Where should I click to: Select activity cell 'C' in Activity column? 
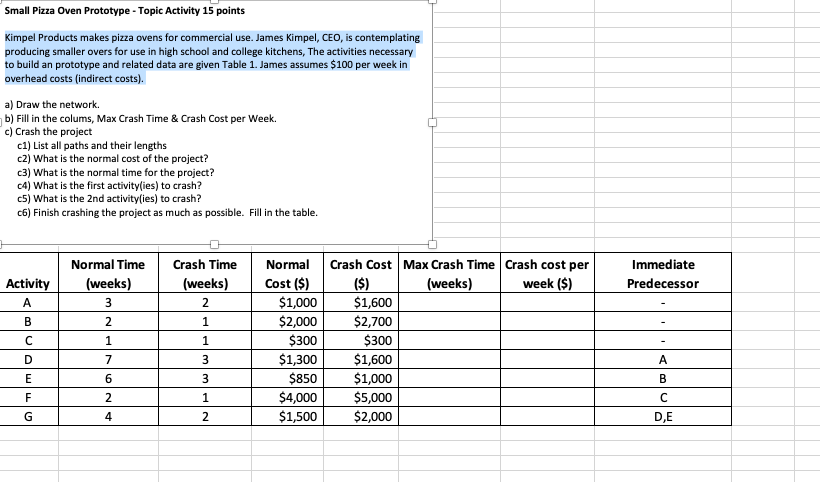(x=29, y=340)
